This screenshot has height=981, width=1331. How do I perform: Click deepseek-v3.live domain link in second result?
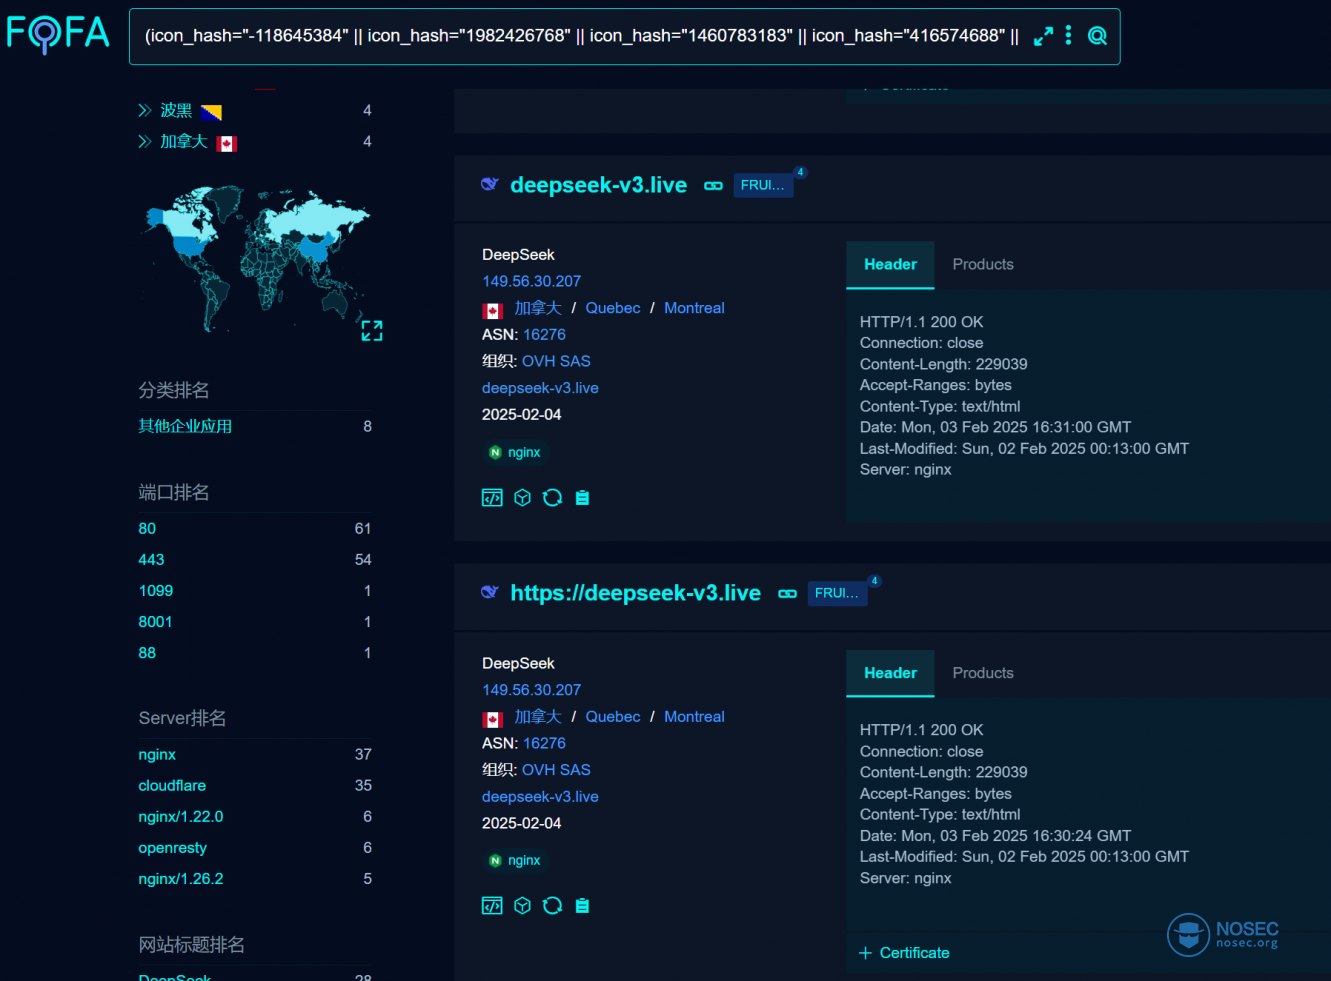coord(540,797)
